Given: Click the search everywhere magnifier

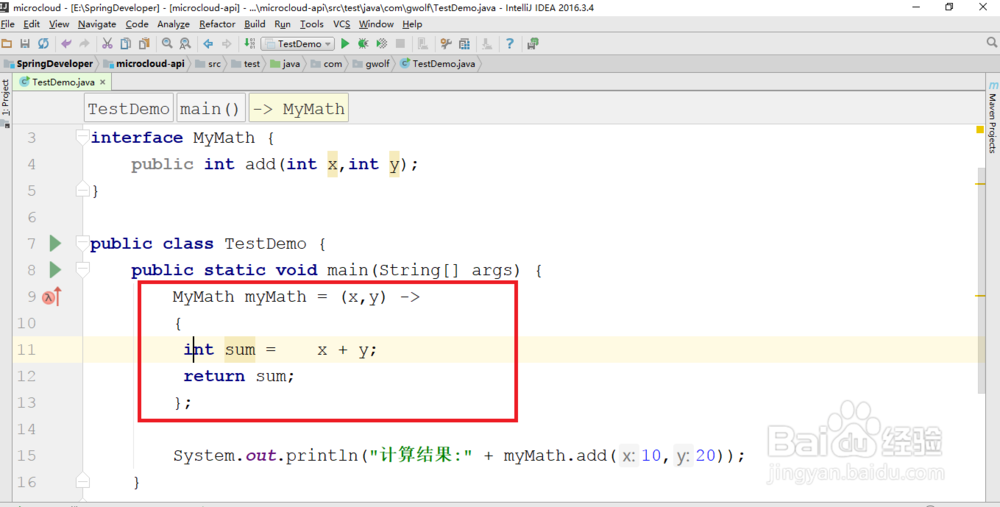Looking at the screenshot, I should (991, 42).
